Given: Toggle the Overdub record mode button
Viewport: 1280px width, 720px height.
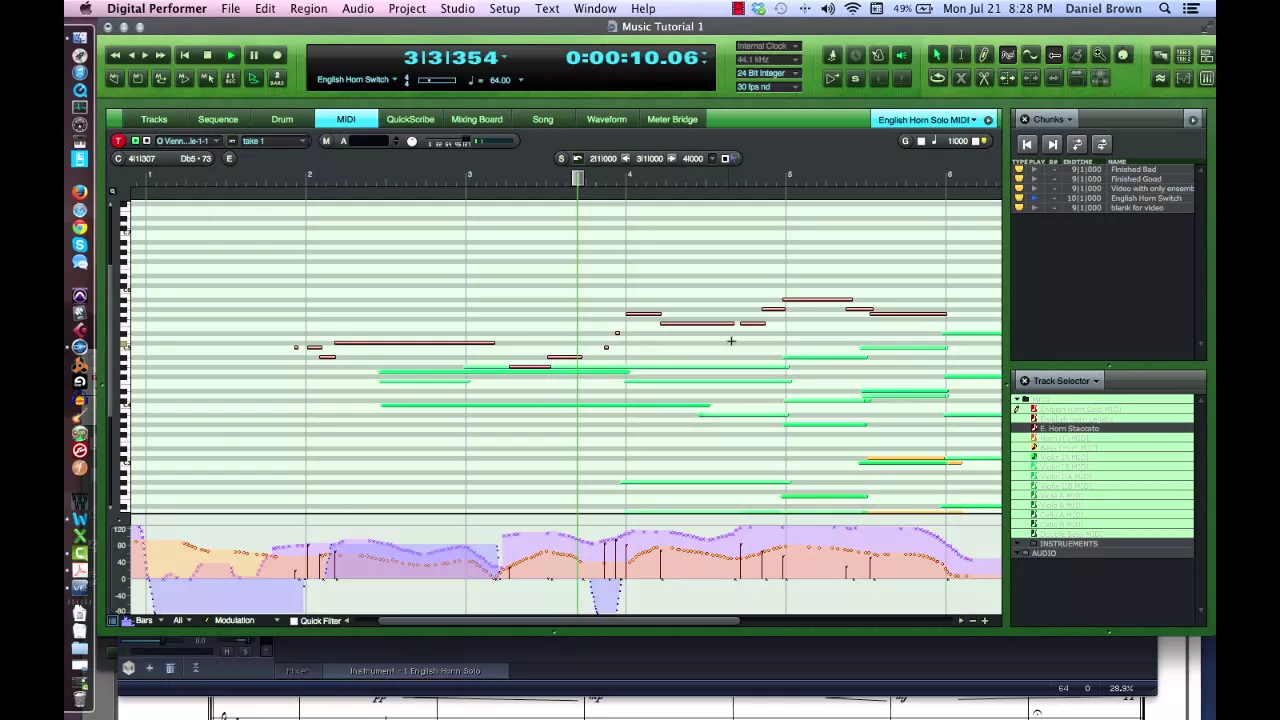Looking at the screenshot, I should [231, 79].
